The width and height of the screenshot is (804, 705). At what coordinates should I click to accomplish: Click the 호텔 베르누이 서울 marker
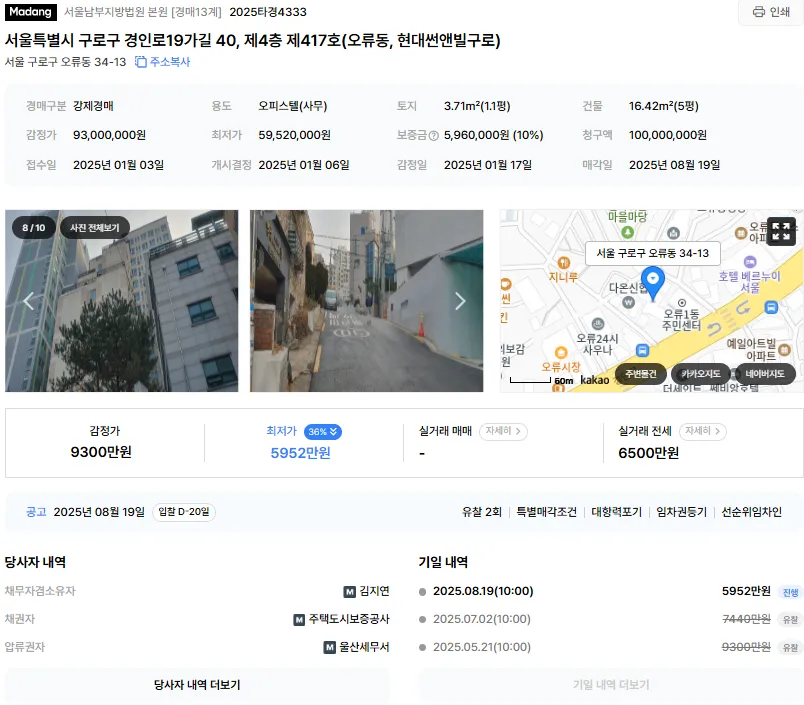coord(750,262)
